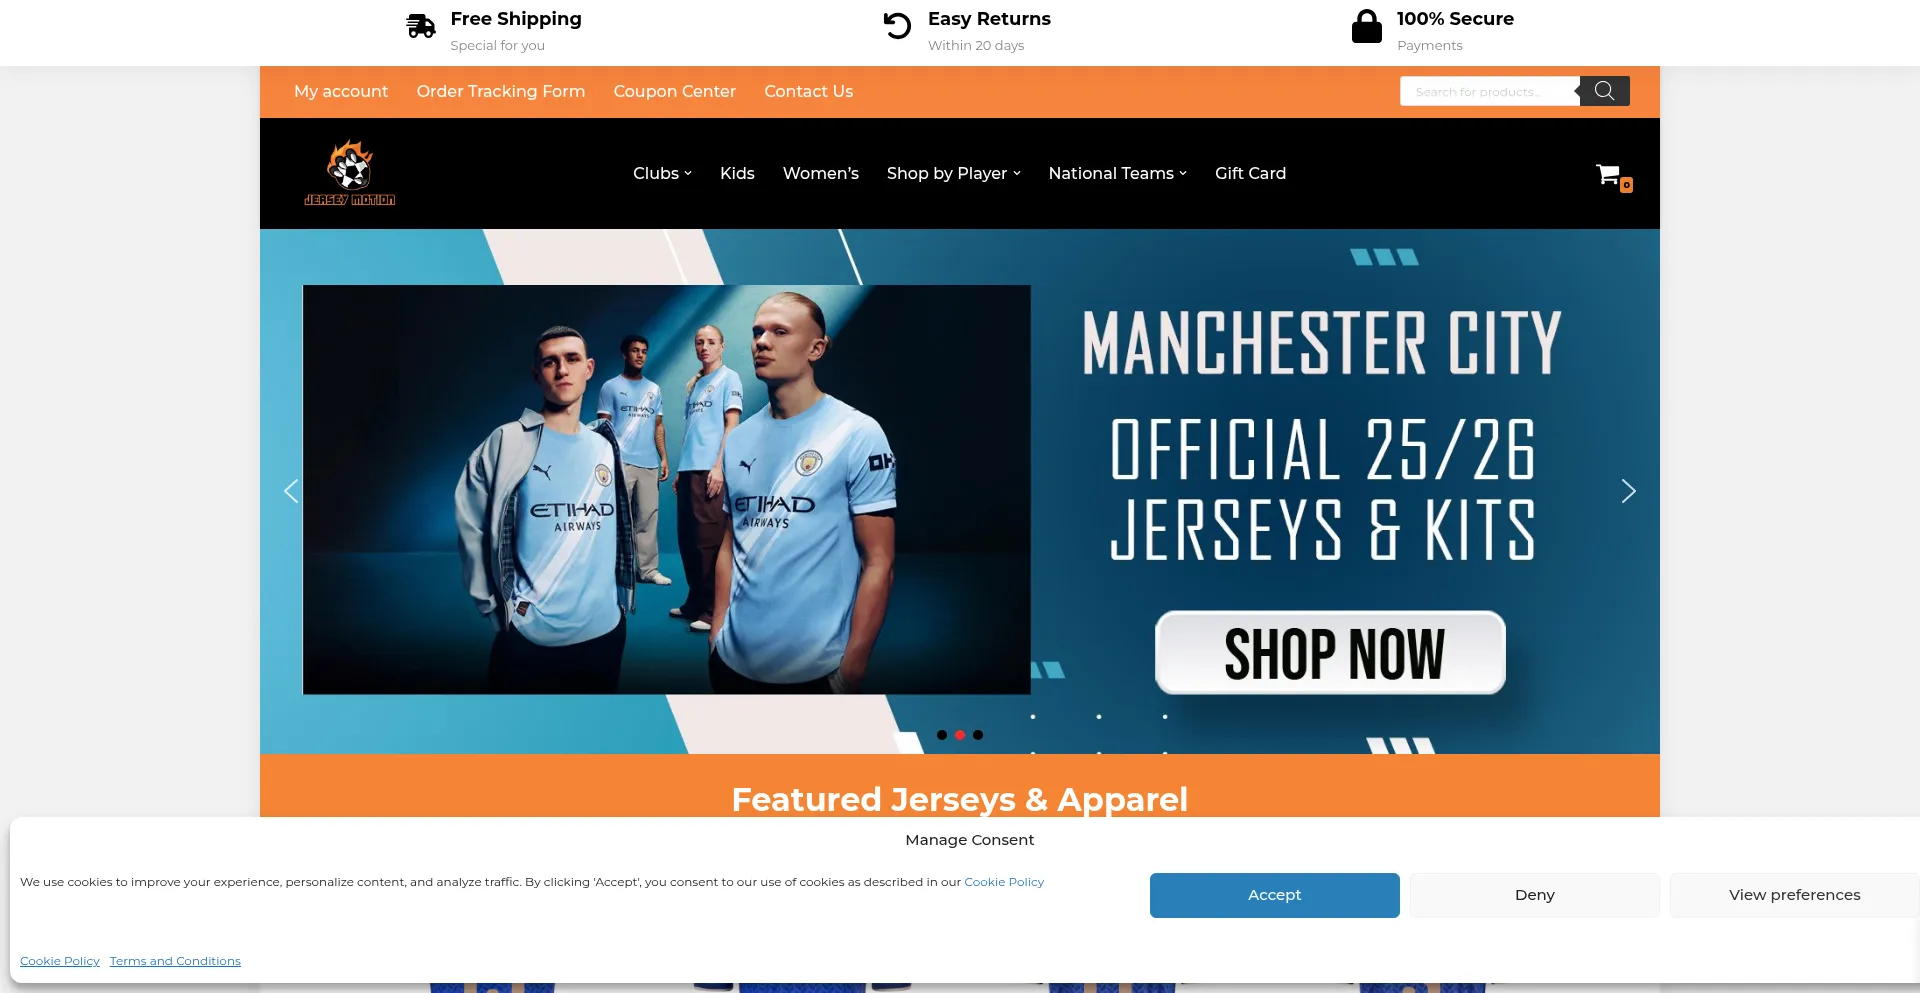Screen dimensions: 1920x993
Task: Advance to next slide arrow
Action: (1628, 491)
